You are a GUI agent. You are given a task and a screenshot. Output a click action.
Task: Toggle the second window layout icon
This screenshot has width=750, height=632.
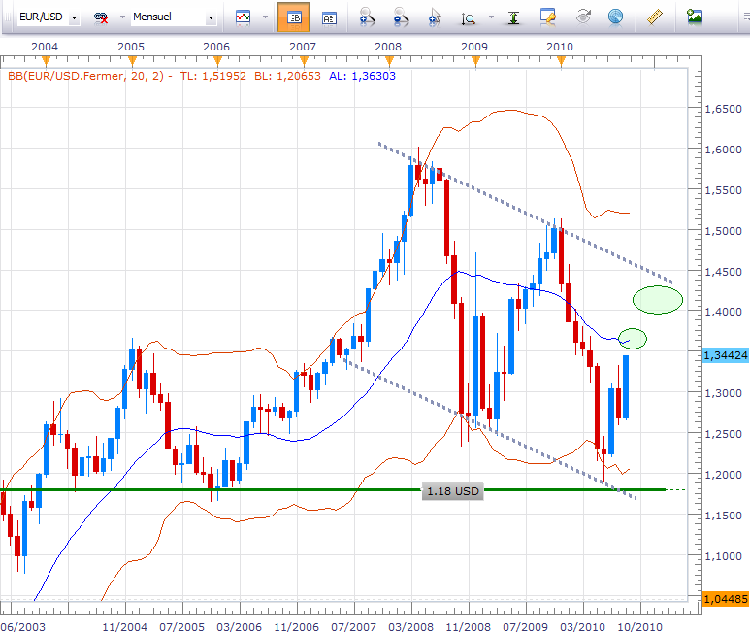pyautogui.click(x=329, y=18)
